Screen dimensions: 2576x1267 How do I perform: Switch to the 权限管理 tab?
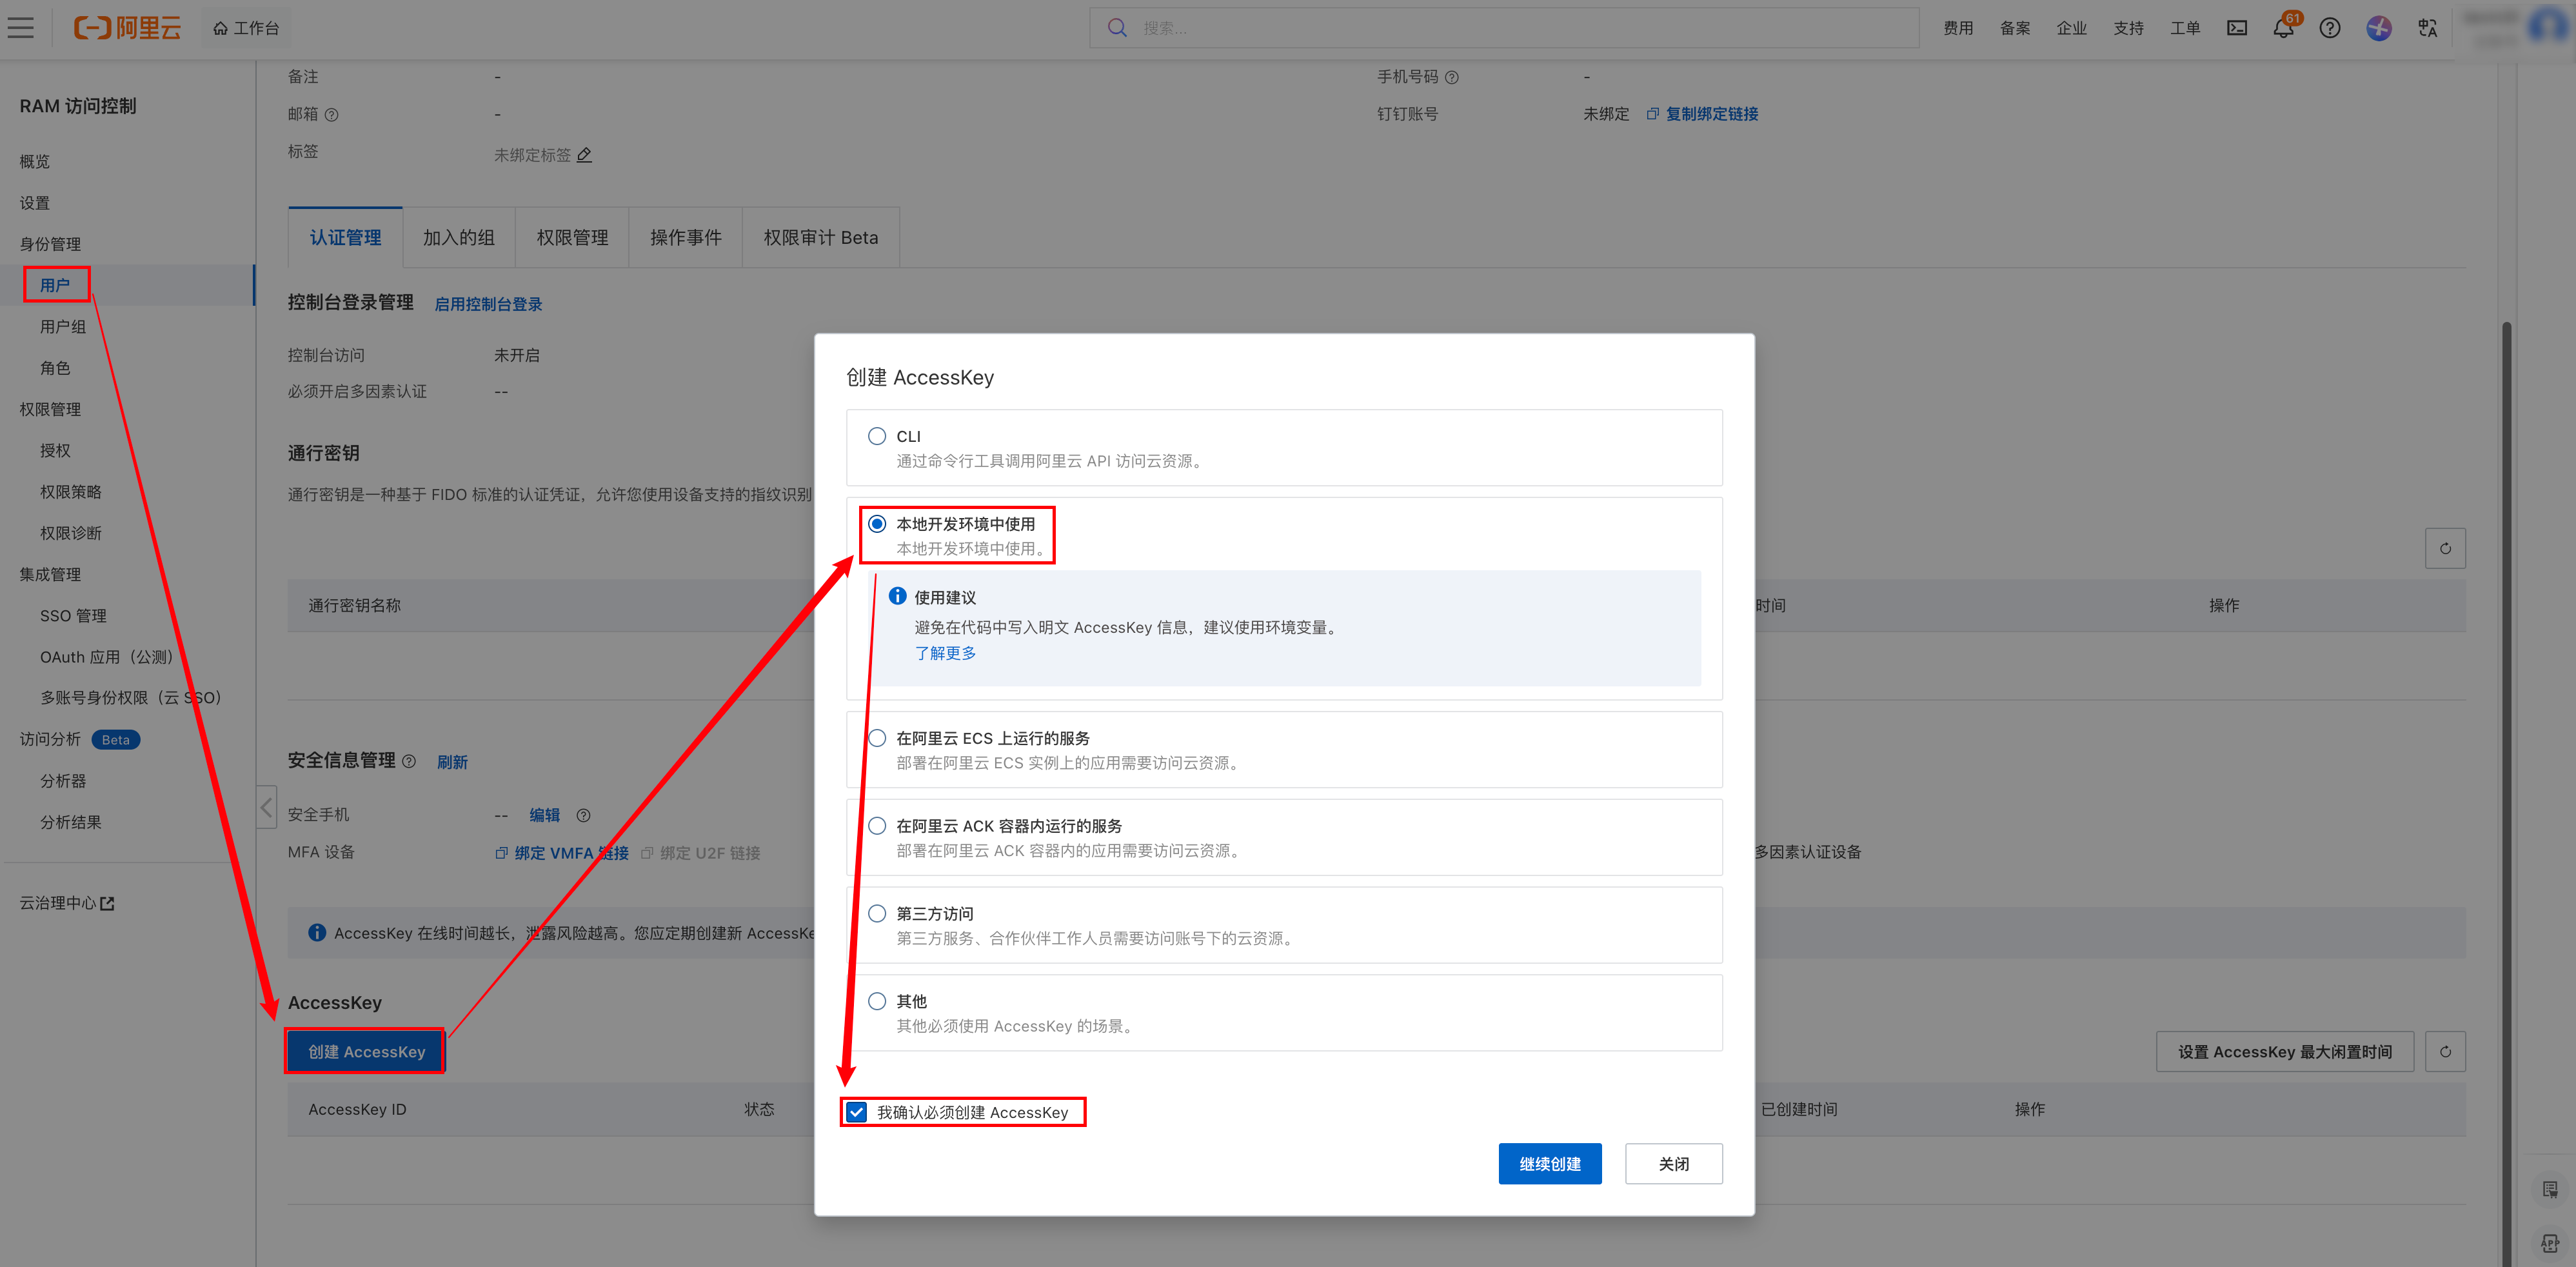(x=572, y=238)
